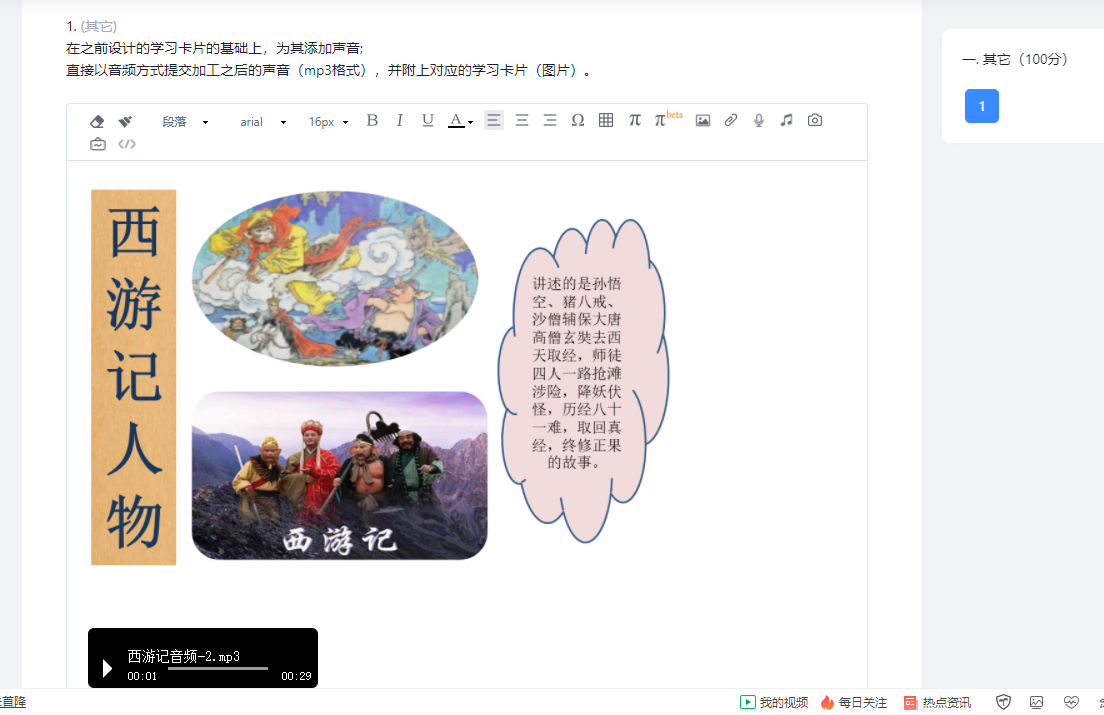Select the oval cartoon Journey to the West image
The image size is (1104, 715).
(x=335, y=279)
